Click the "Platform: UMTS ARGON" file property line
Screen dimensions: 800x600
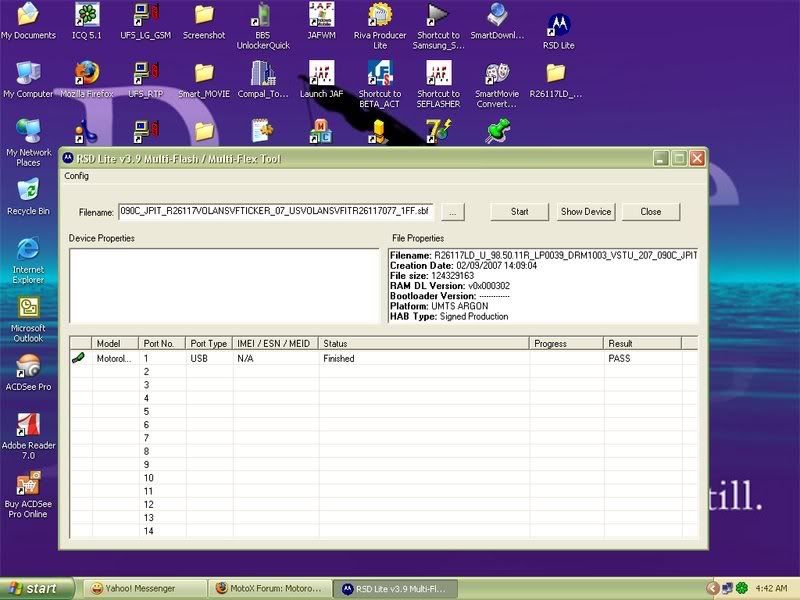click(439, 306)
